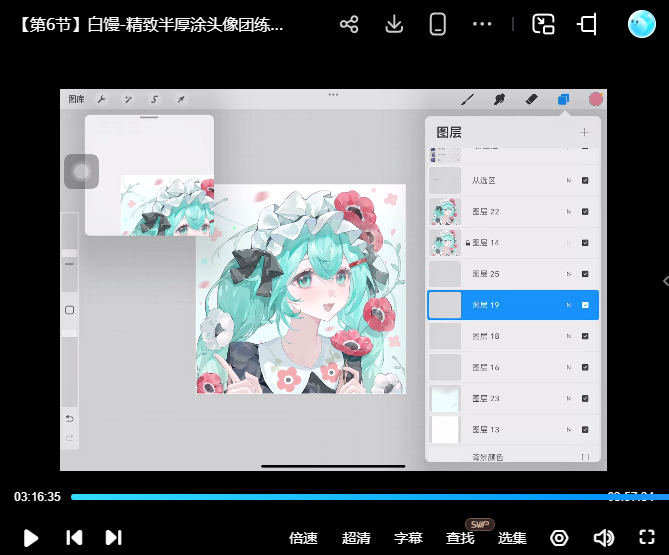The width and height of the screenshot is (669, 555).
Task: Open blend mode N of 图层 22
Action: click(569, 212)
